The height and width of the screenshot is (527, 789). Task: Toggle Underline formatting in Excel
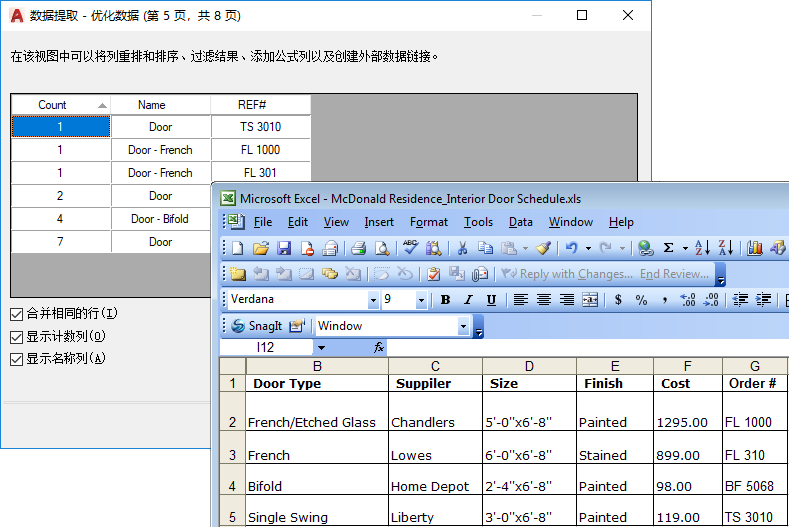coord(491,300)
